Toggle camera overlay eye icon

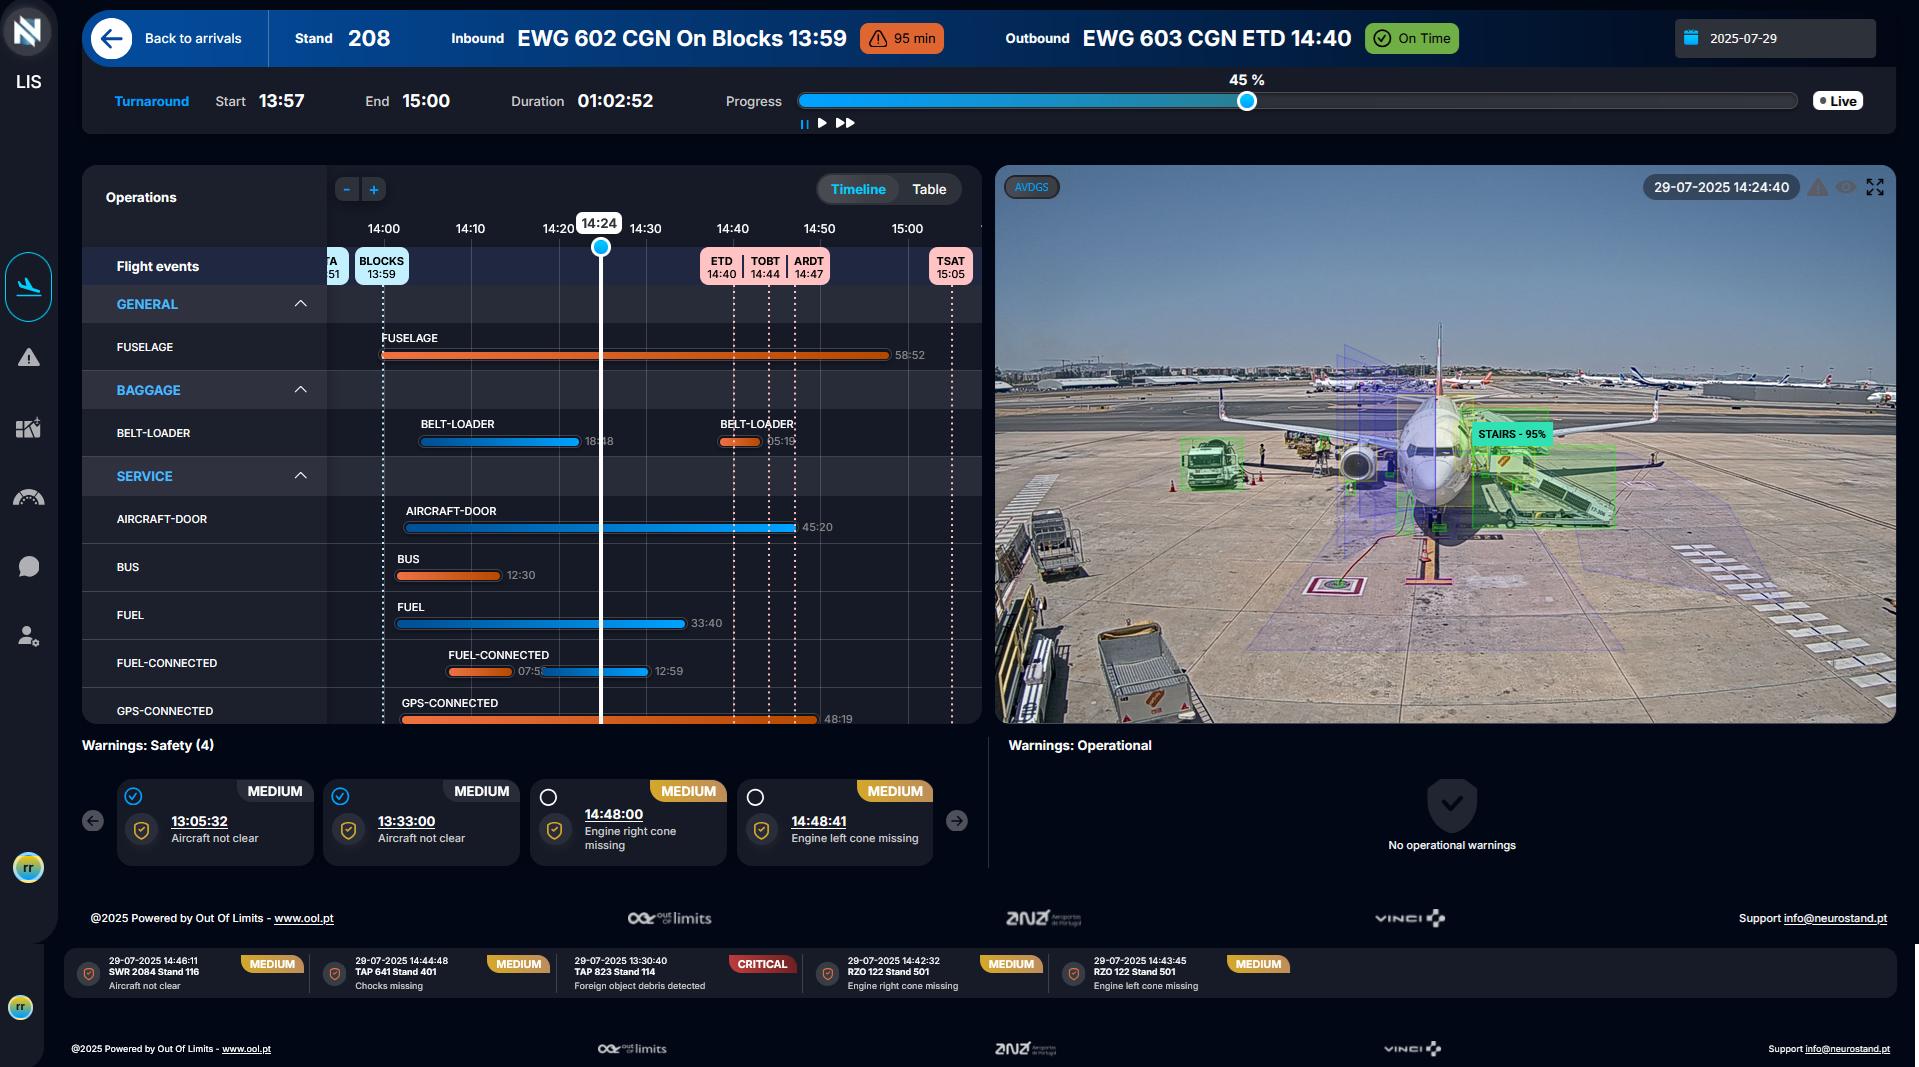(x=1846, y=187)
